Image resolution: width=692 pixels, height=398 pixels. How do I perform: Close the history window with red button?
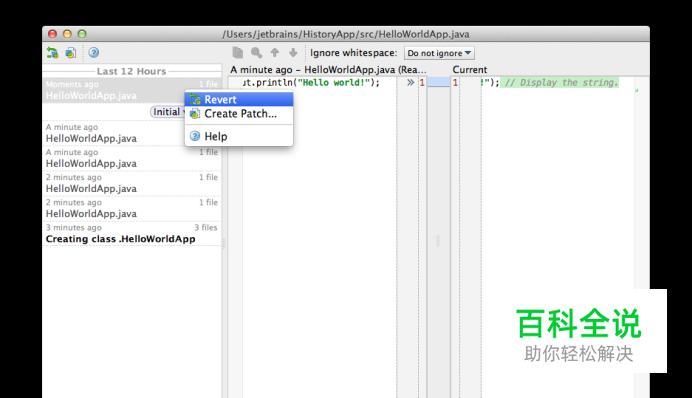[53, 34]
